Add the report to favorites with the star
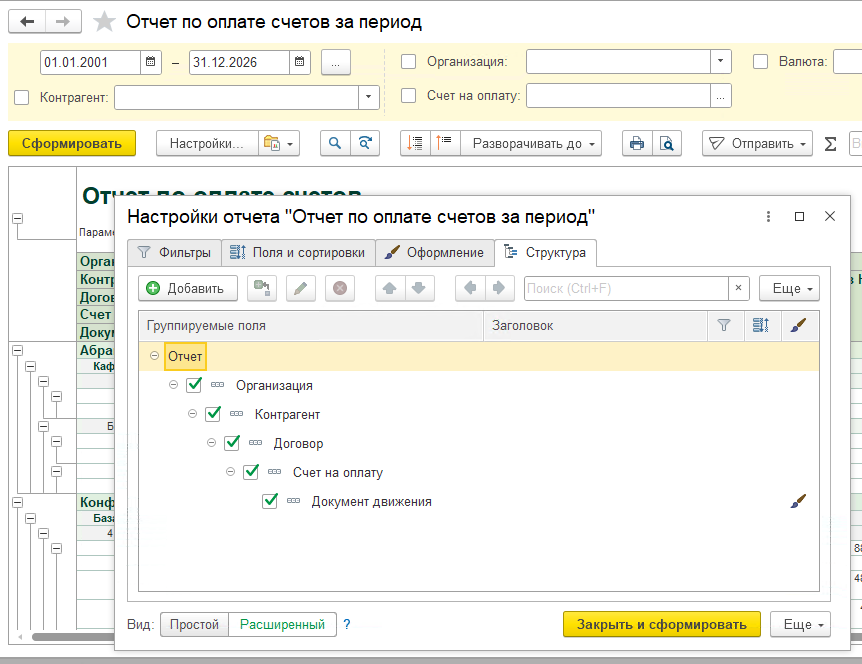Viewport: 862px width, 664px height. [104, 22]
